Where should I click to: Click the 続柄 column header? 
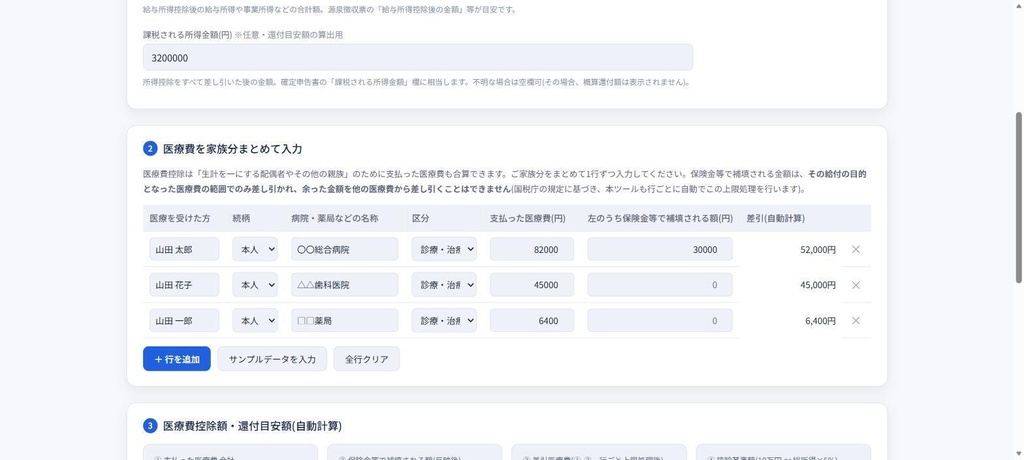[241, 218]
